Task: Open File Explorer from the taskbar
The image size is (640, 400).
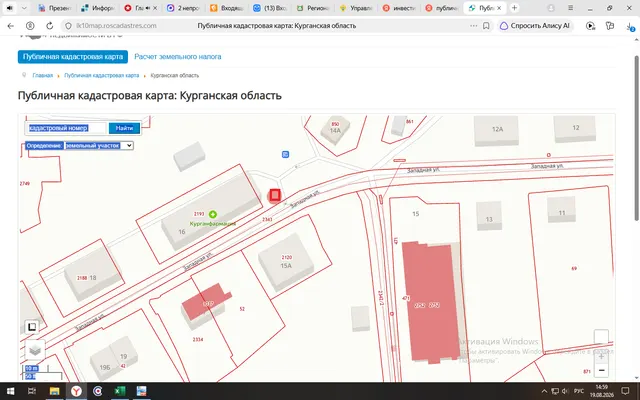Action: click(54, 391)
